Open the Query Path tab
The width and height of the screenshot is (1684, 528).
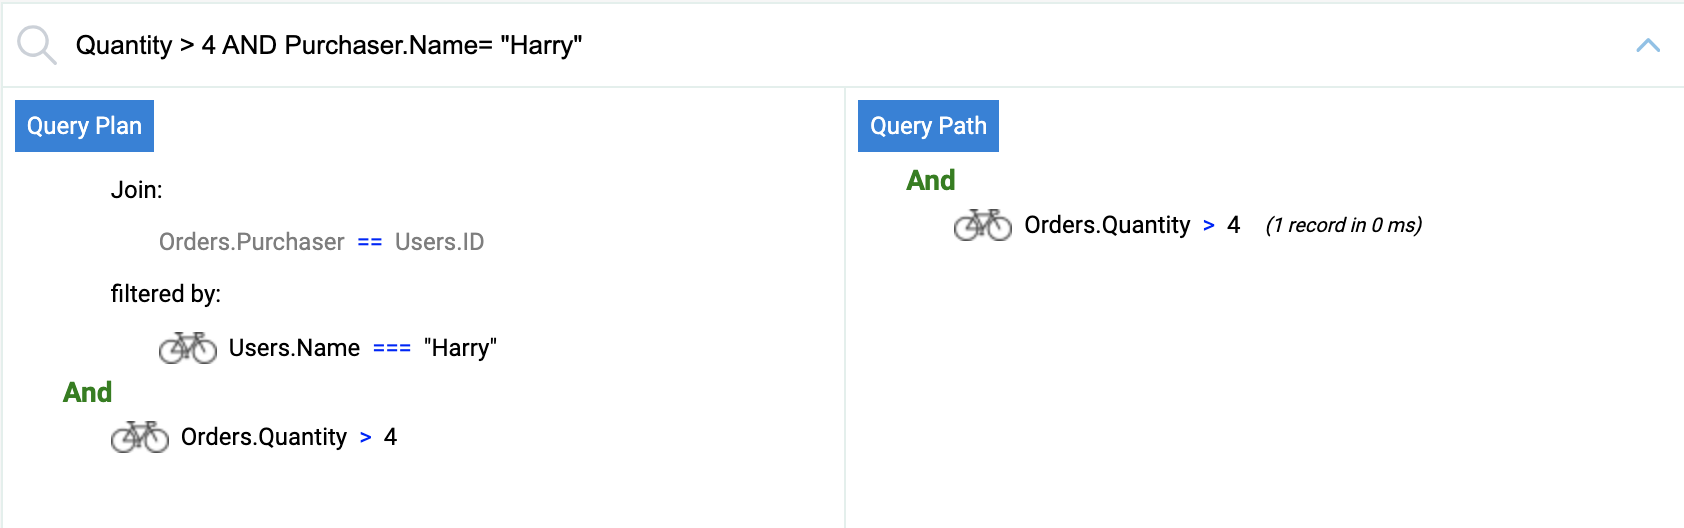point(928,126)
